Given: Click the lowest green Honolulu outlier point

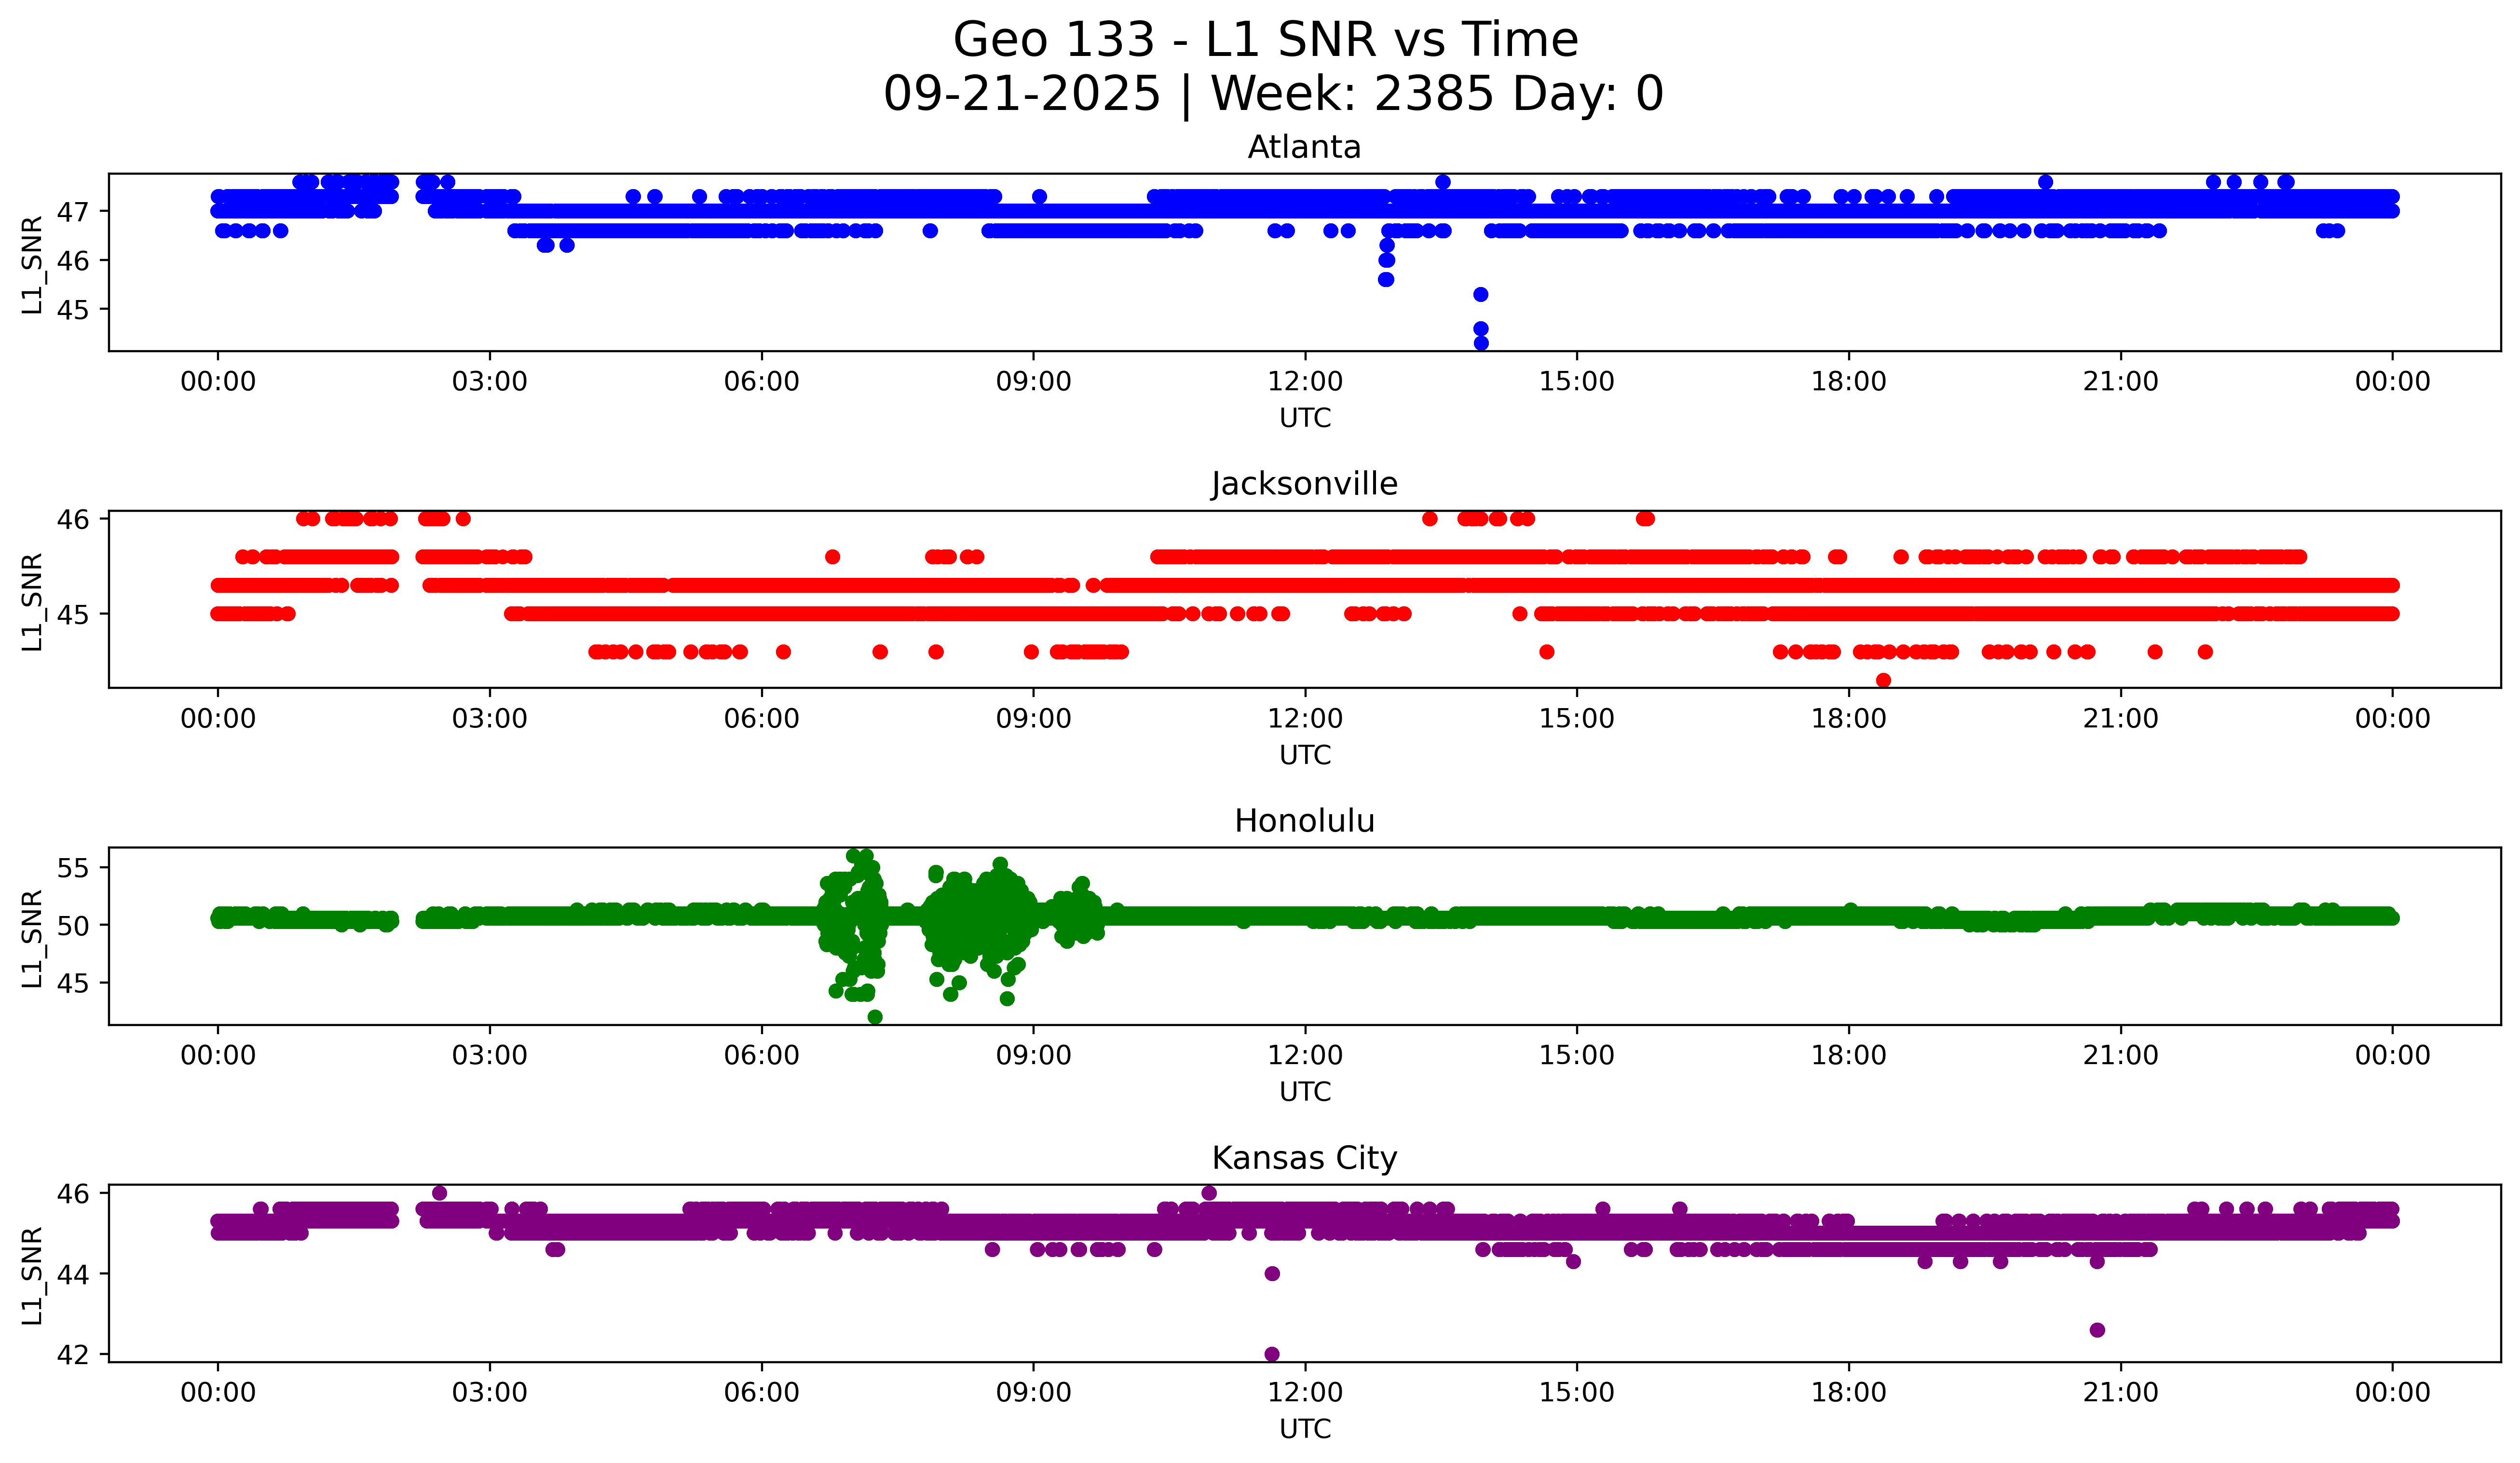Looking at the screenshot, I should (x=875, y=1017).
